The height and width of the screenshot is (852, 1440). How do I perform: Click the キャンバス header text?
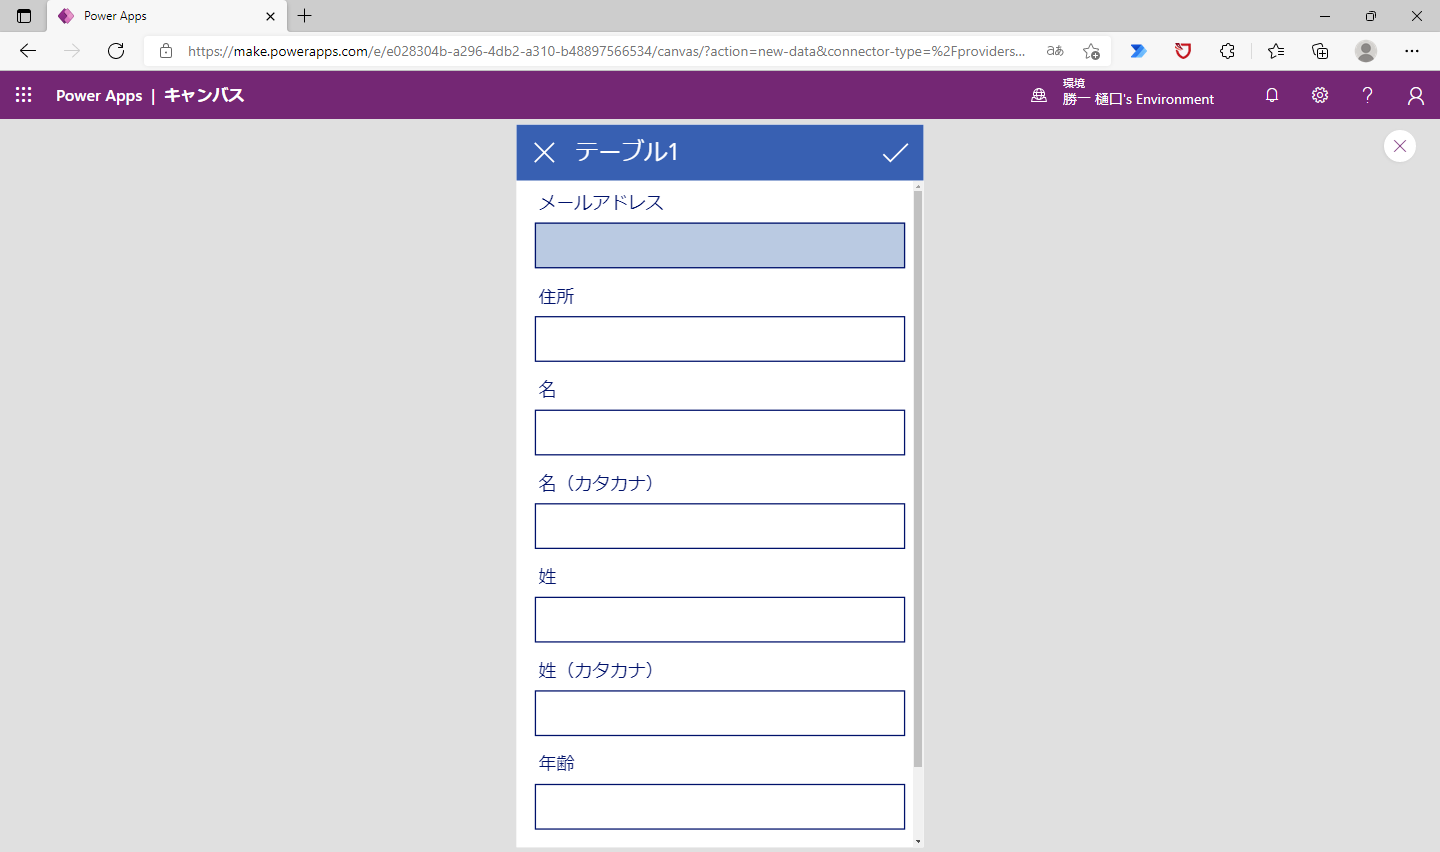click(x=204, y=96)
